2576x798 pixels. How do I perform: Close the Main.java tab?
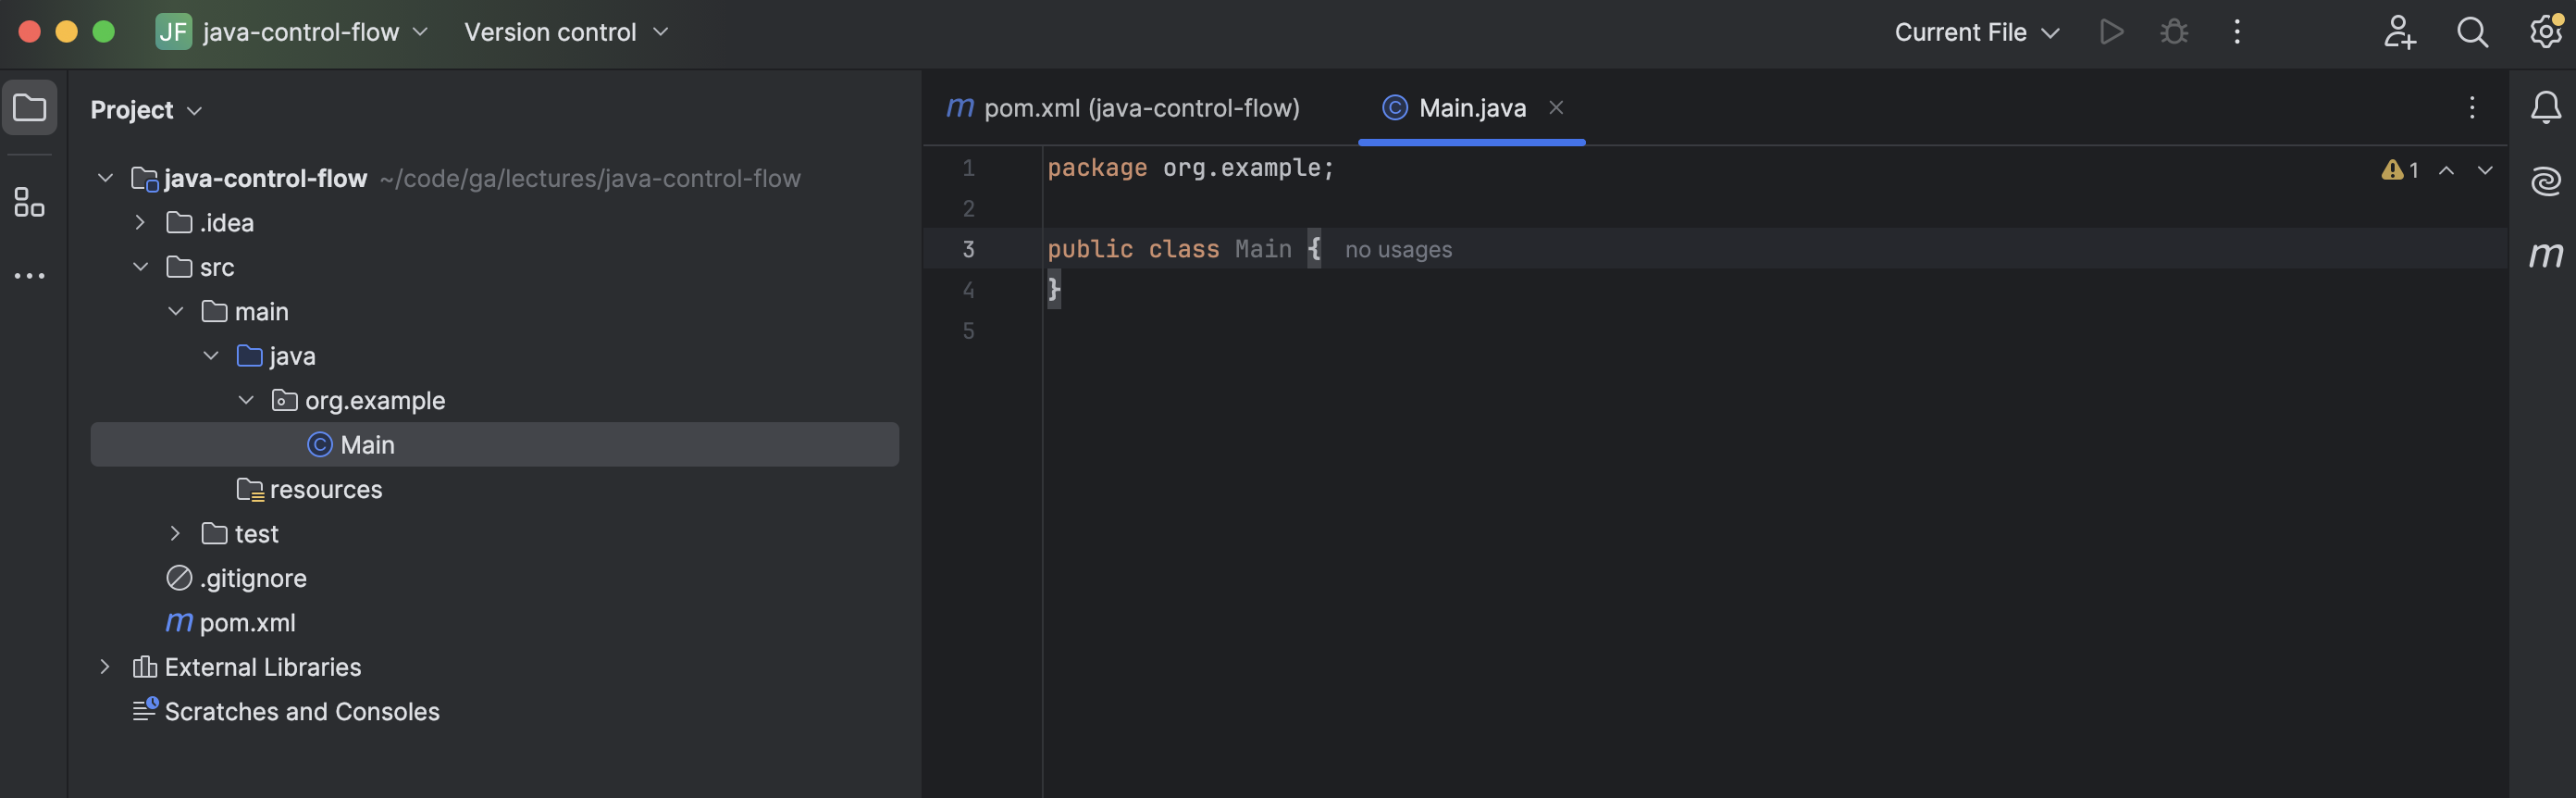point(1556,108)
